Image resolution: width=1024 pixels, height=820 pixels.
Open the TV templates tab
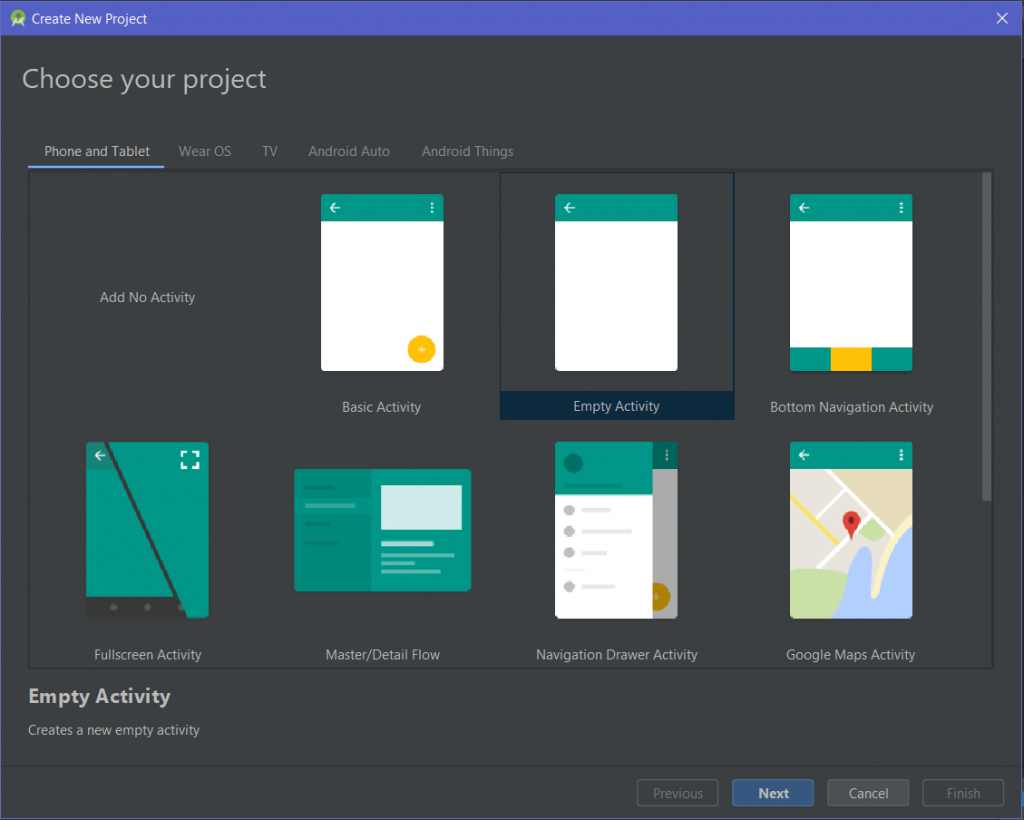[x=269, y=151]
